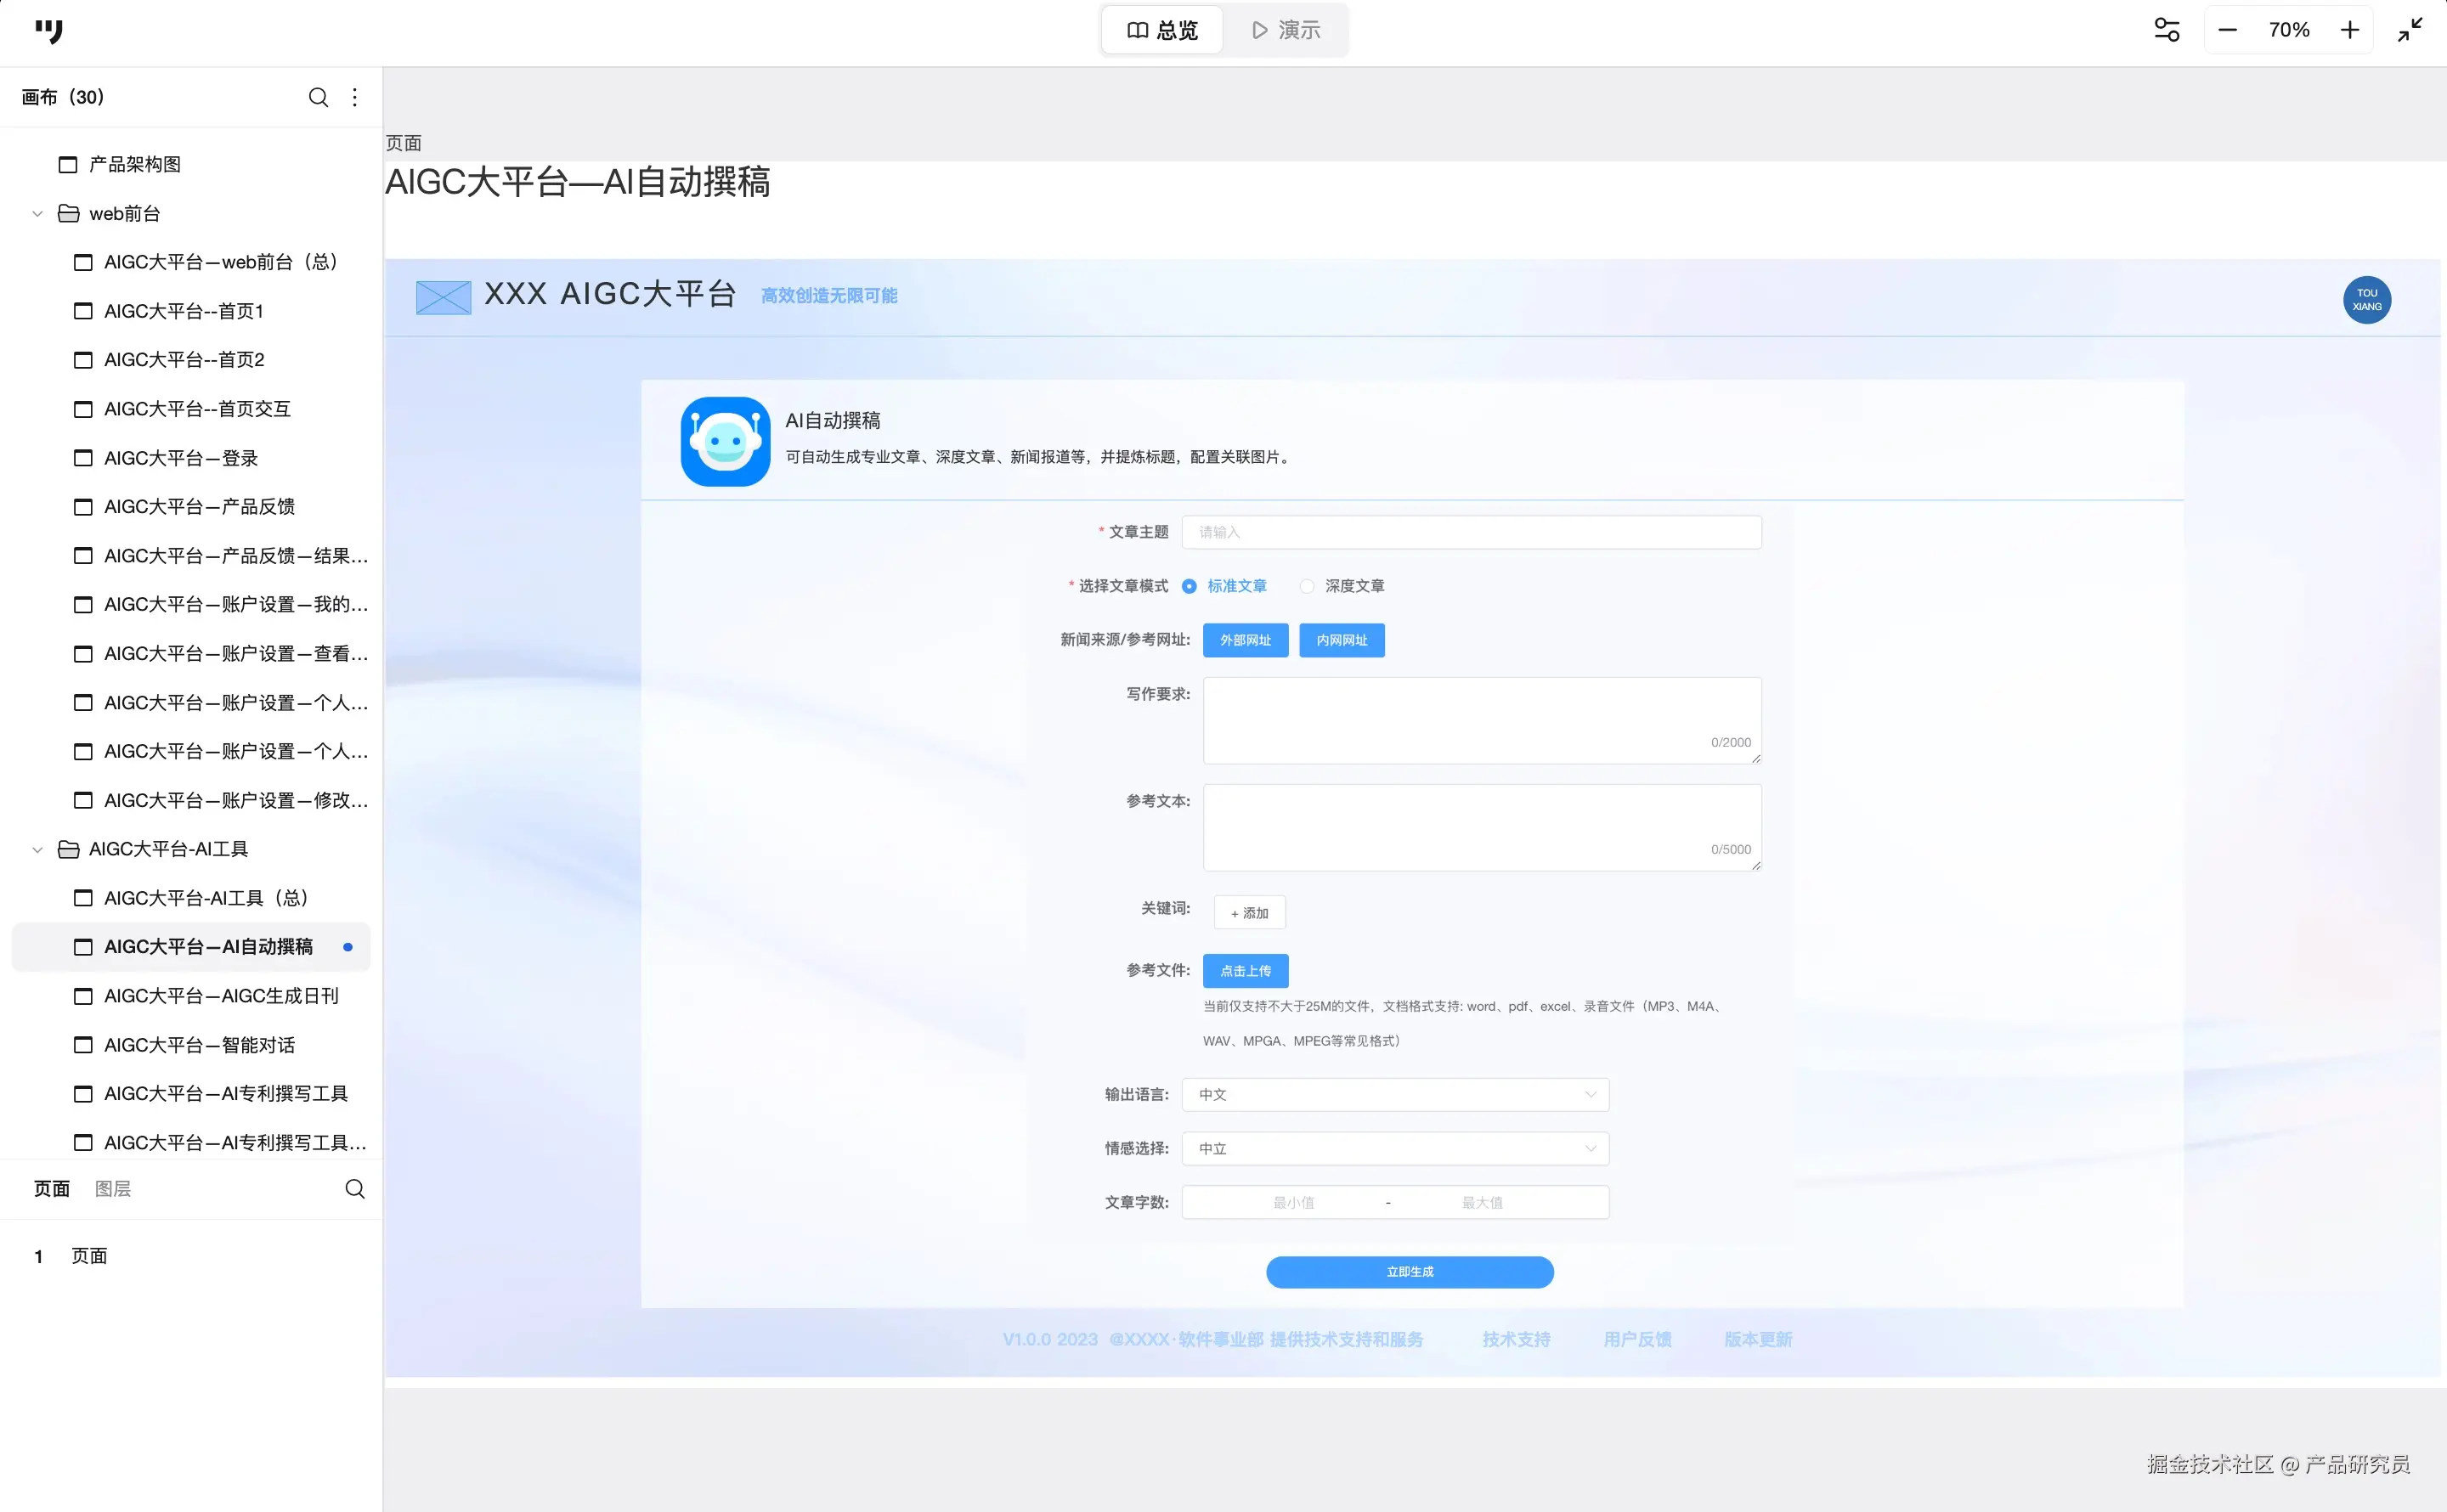This screenshot has width=2447, height=1512.
Task: Open the 情感选择 dropdown
Action: point(1395,1148)
